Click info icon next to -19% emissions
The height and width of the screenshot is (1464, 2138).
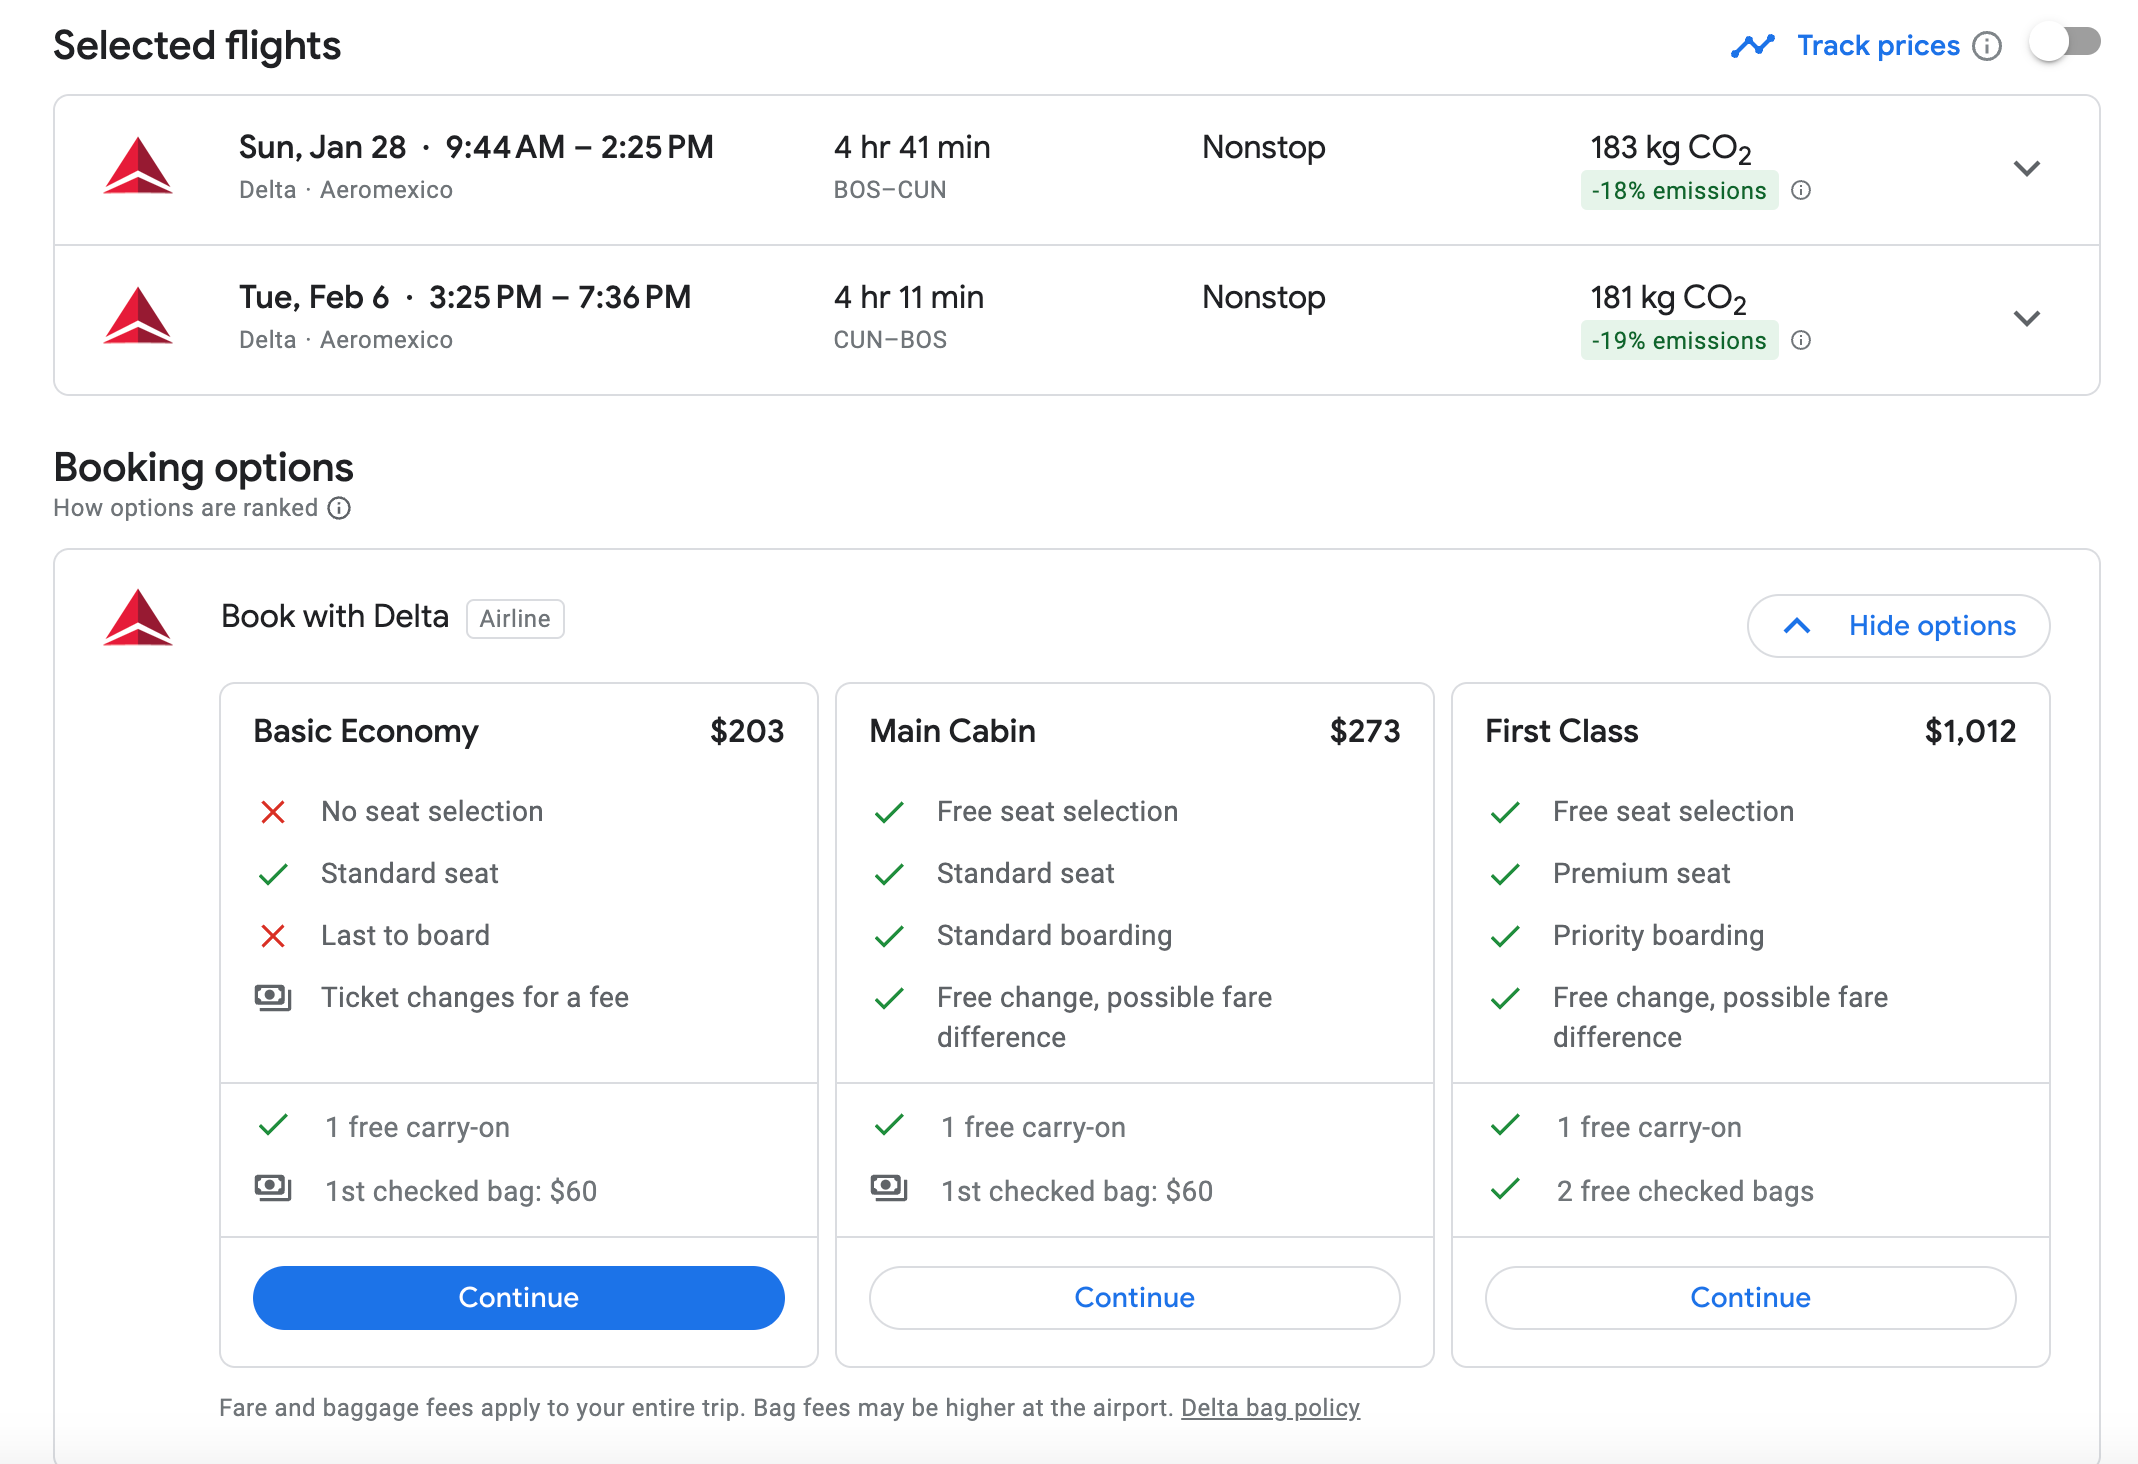tap(1801, 340)
